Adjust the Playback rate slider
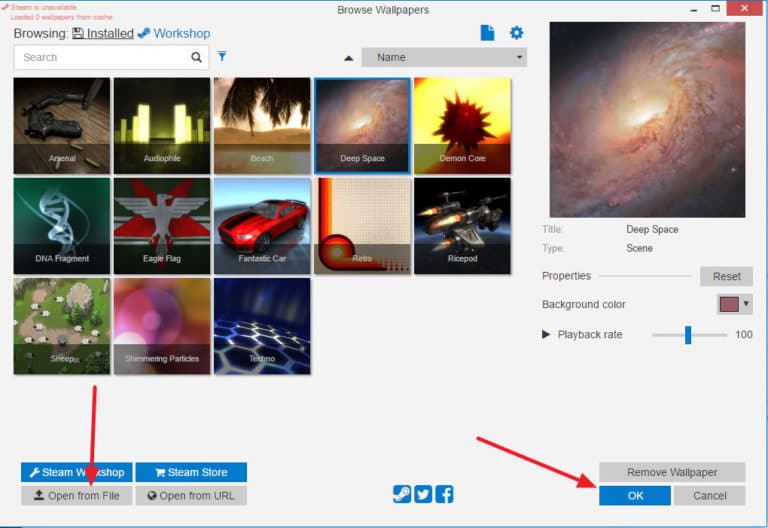 [688, 335]
